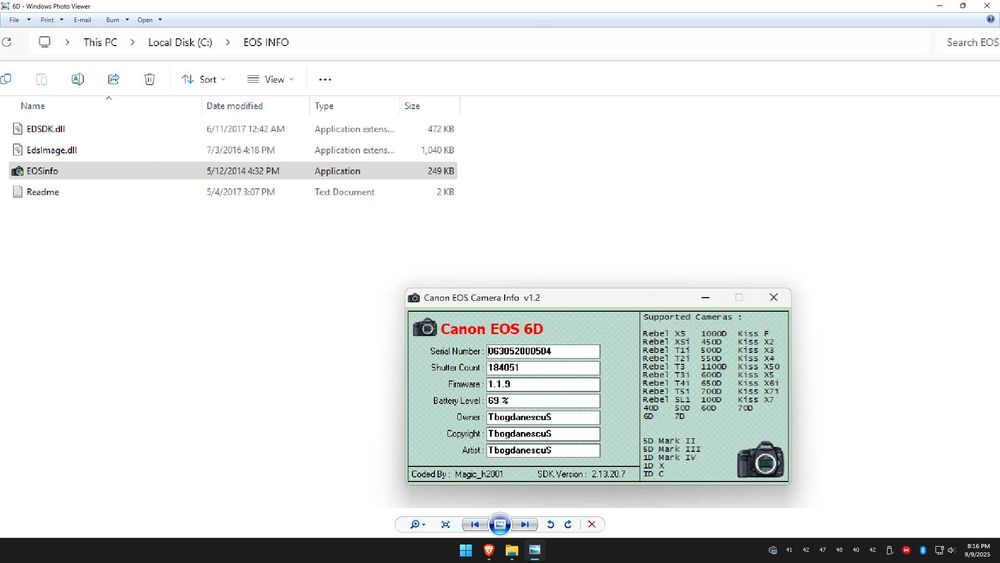Click the Copy icon in Explorer toolbar
This screenshot has height=563, width=1000.
coord(6,79)
